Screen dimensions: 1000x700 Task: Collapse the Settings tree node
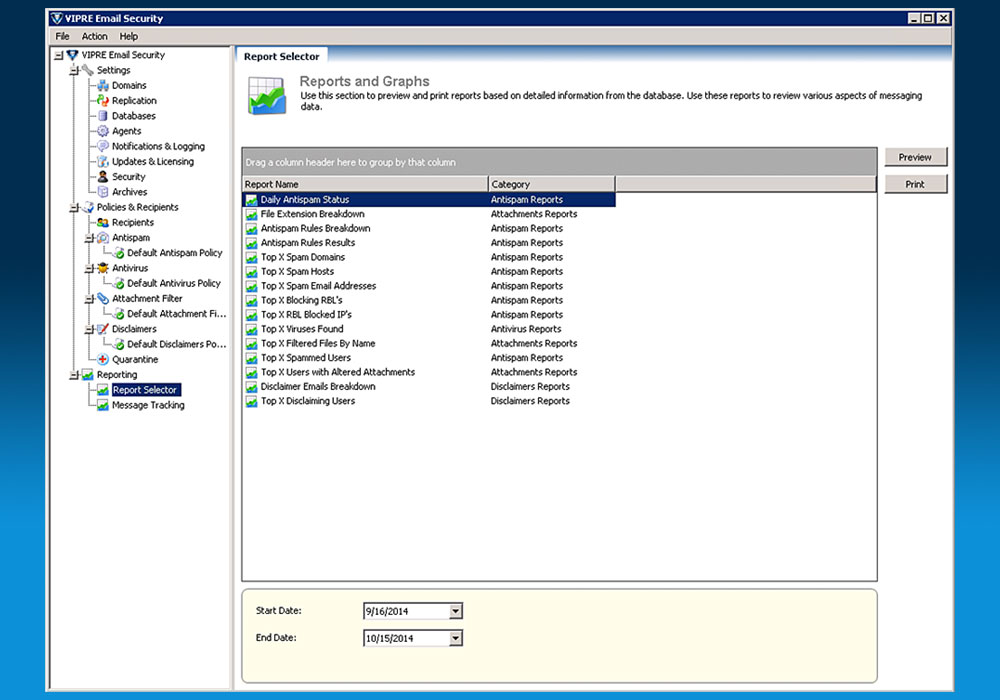(74, 71)
